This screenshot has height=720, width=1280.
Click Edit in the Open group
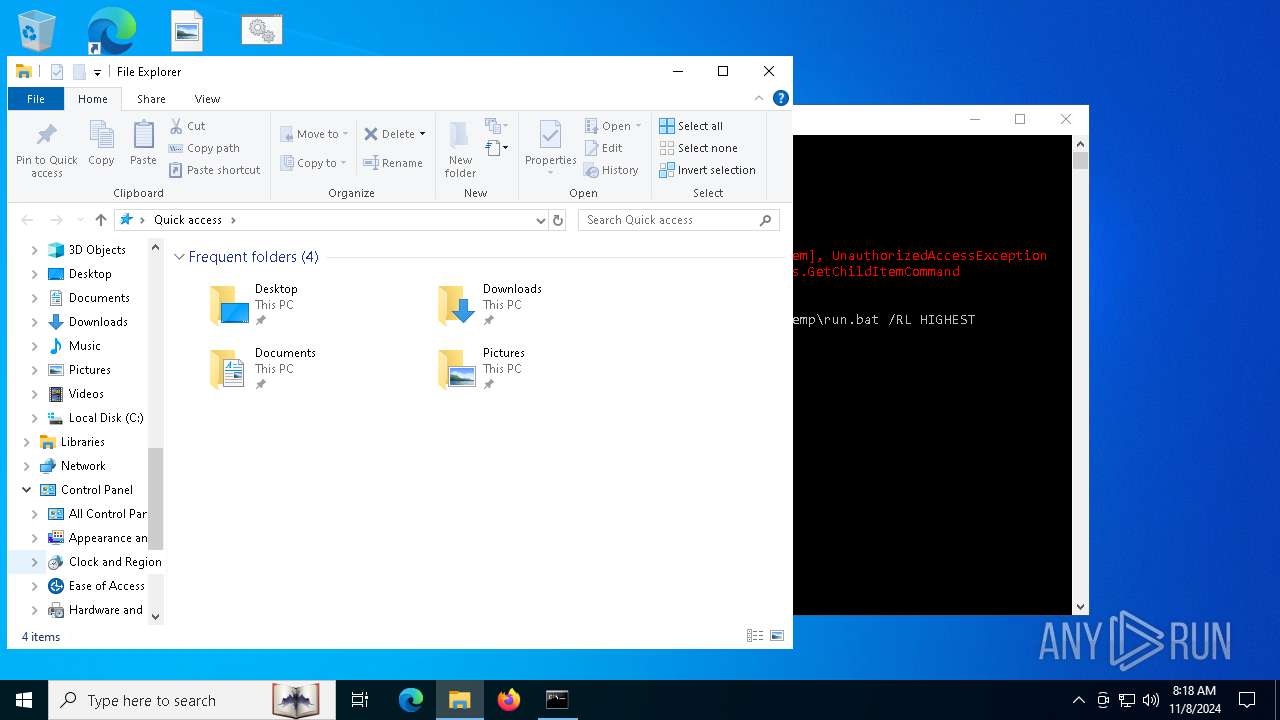tap(604, 148)
